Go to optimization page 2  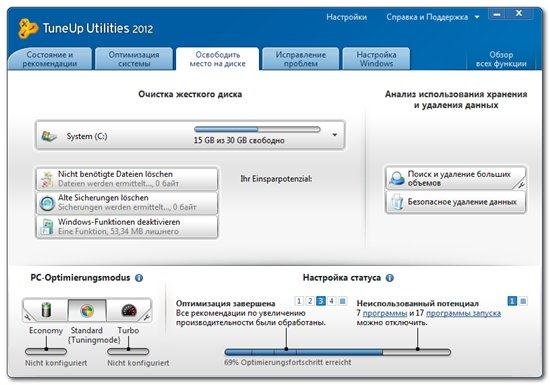point(310,301)
